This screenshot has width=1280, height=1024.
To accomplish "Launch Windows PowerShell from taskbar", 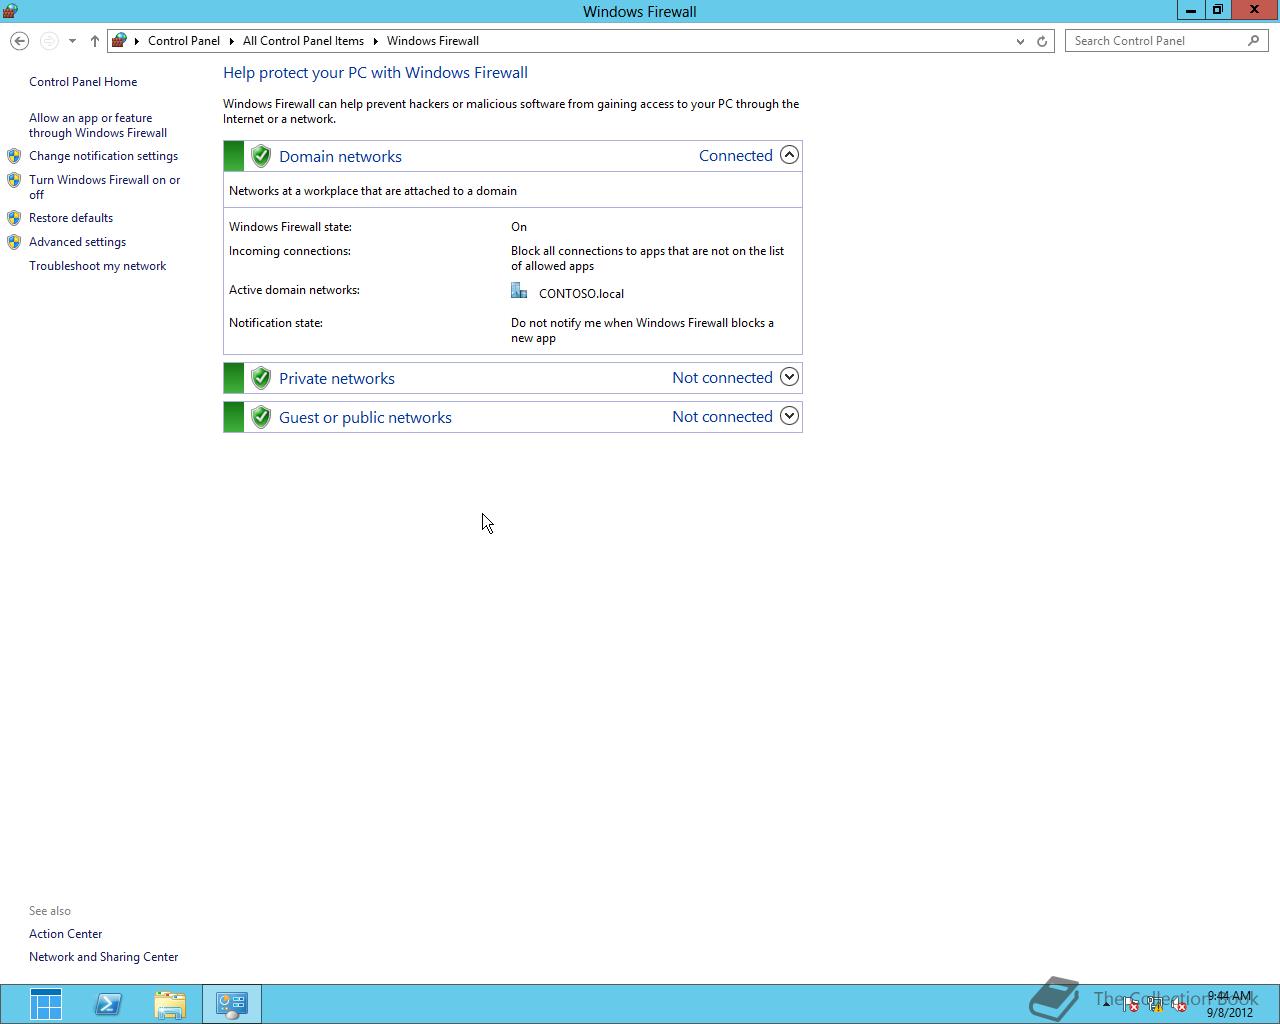I will click(x=108, y=1004).
